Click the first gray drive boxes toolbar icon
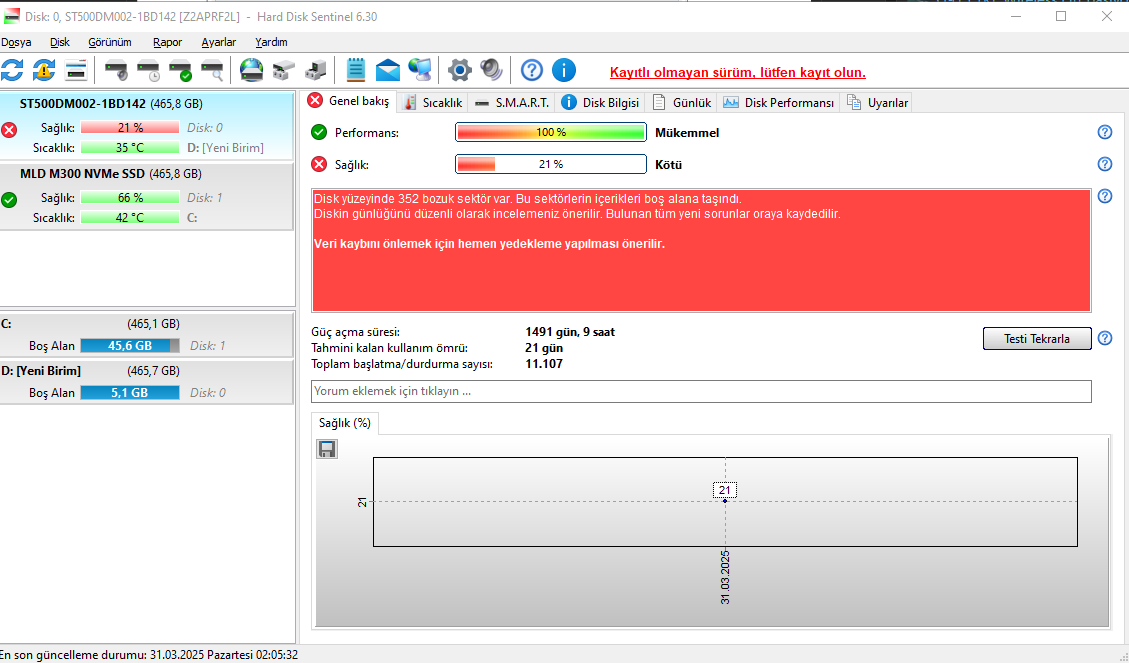The height and width of the screenshot is (663, 1129). point(283,71)
